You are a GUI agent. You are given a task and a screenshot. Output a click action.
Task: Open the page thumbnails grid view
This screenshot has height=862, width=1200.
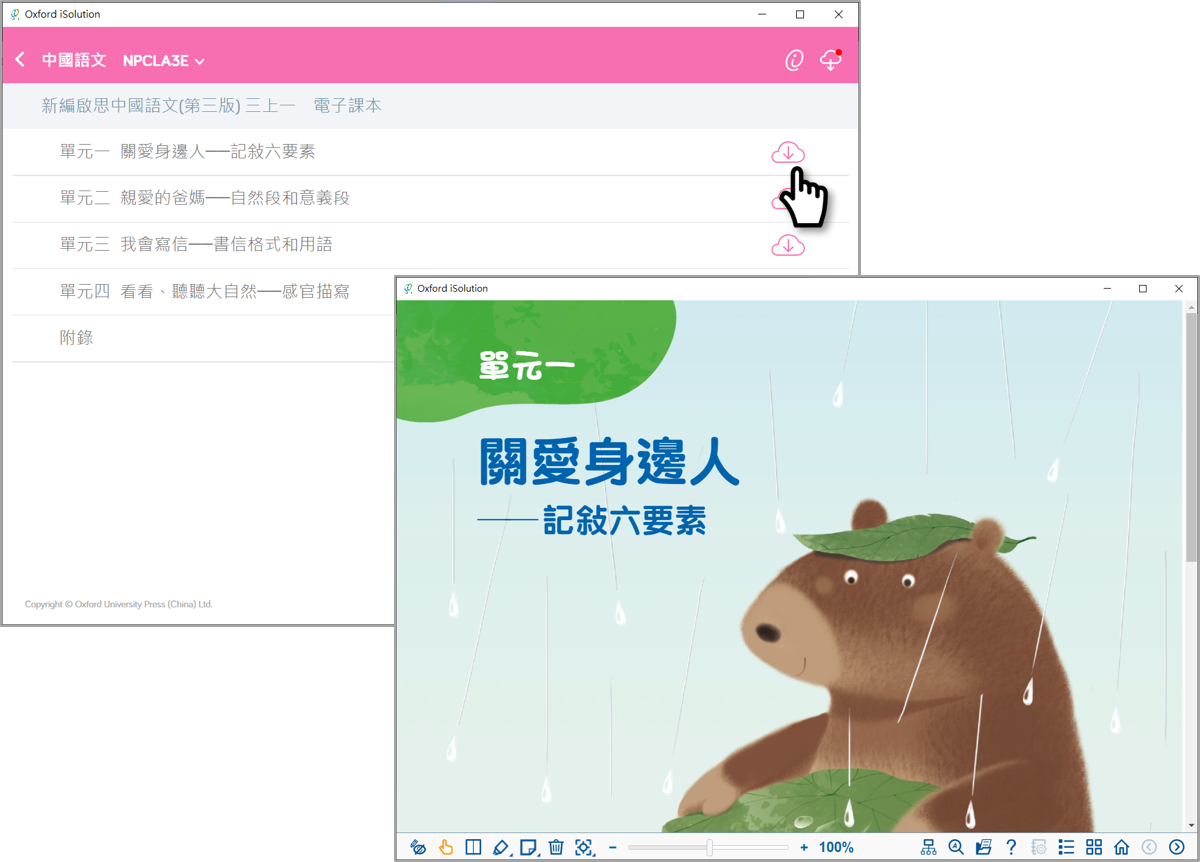click(1094, 847)
